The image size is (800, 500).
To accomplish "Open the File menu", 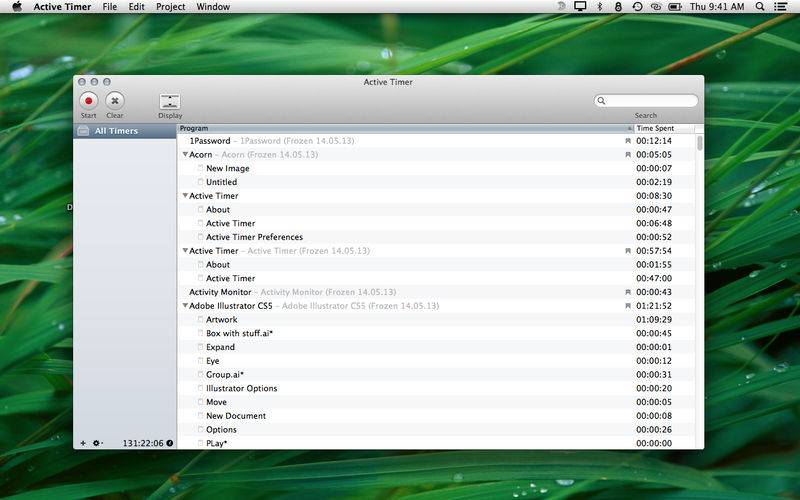I will click(x=110, y=7).
